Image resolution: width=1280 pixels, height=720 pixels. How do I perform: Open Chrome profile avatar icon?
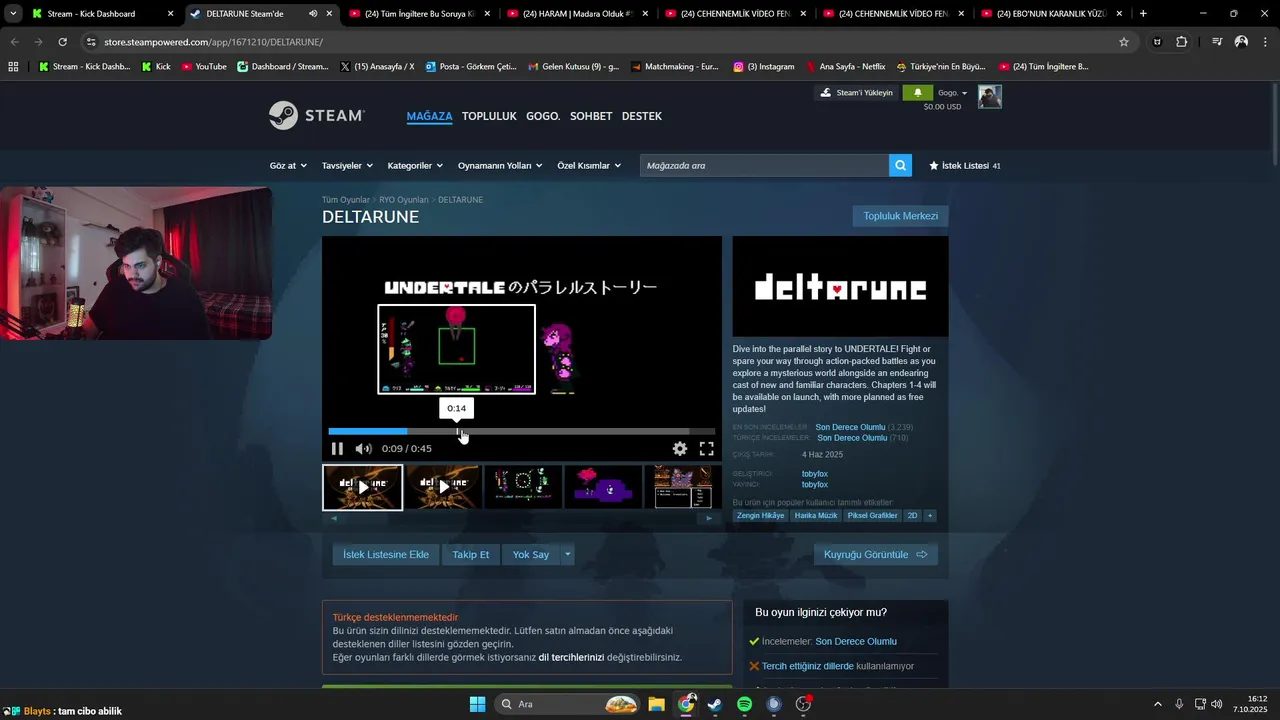pyautogui.click(x=1241, y=42)
